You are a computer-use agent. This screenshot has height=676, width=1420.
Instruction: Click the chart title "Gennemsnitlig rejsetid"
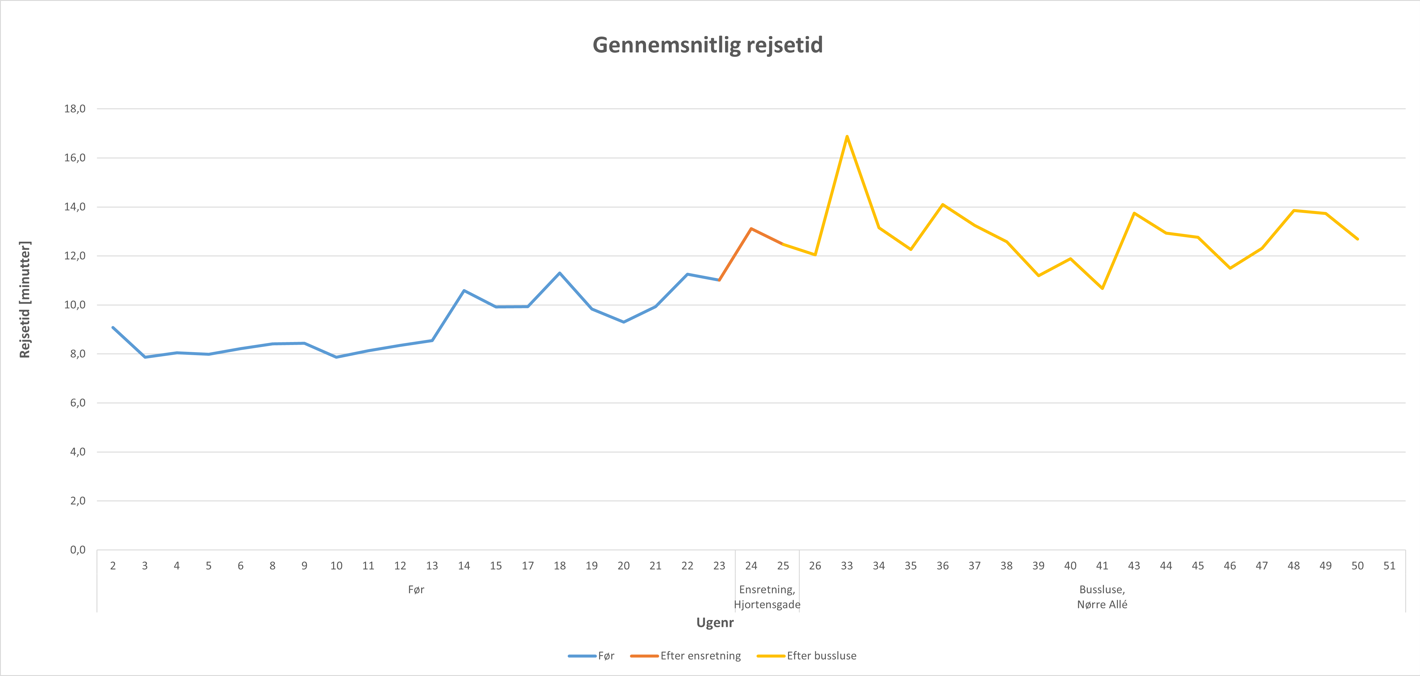tap(707, 45)
